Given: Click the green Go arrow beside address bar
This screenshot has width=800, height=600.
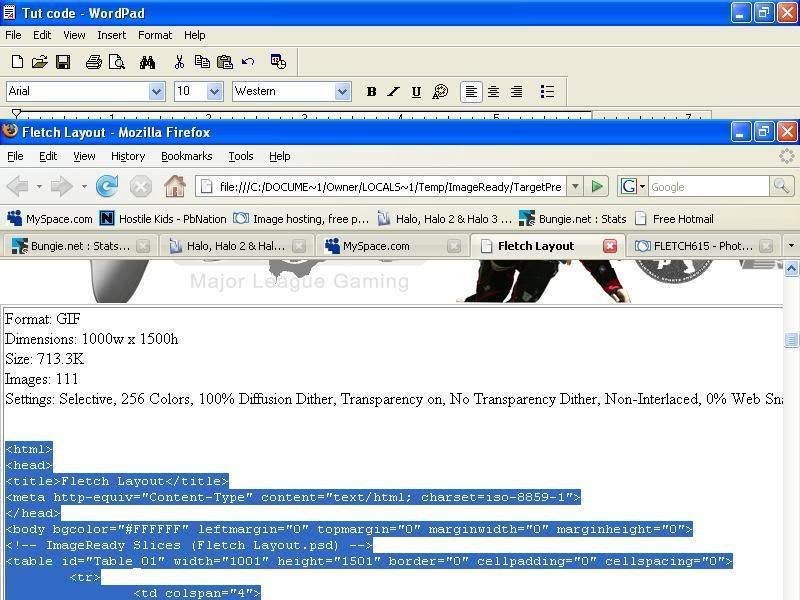Looking at the screenshot, I should point(597,186).
